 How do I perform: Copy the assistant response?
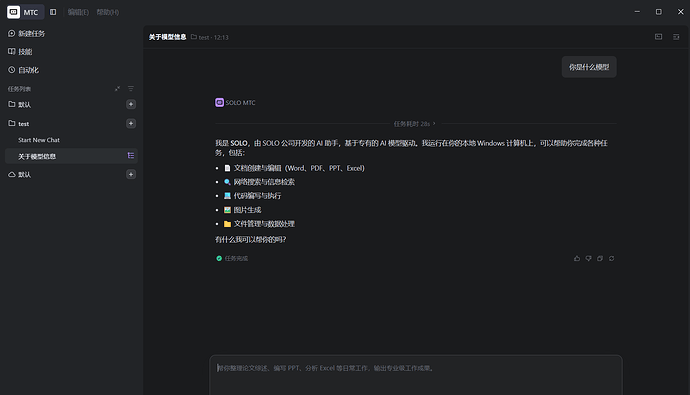pyautogui.click(x=600, y=259)
